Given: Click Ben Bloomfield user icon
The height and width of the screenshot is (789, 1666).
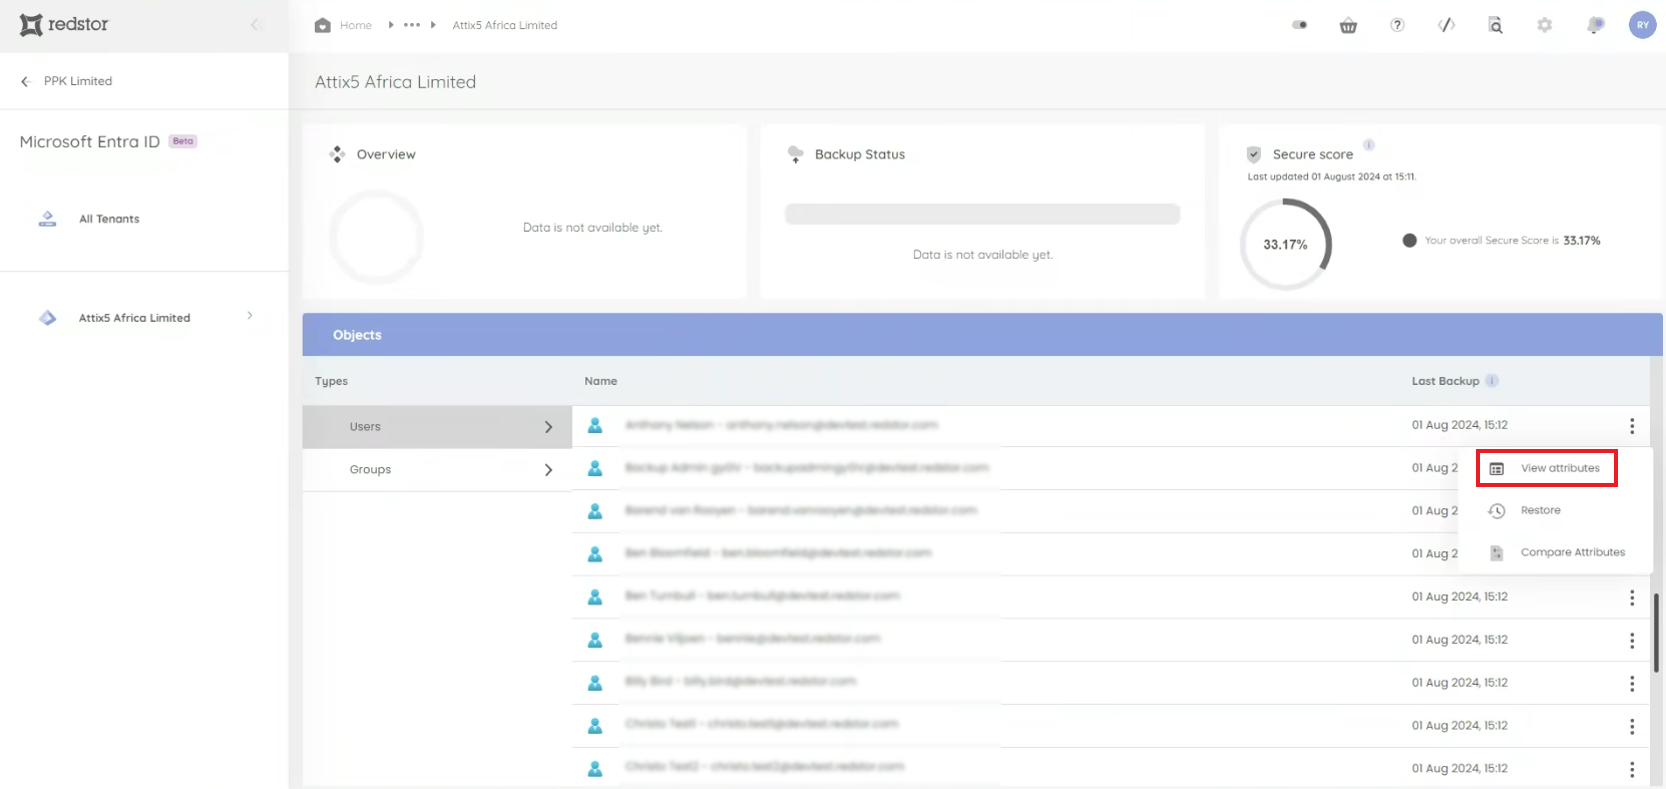Looking at the screenshot, I should 595,554.
